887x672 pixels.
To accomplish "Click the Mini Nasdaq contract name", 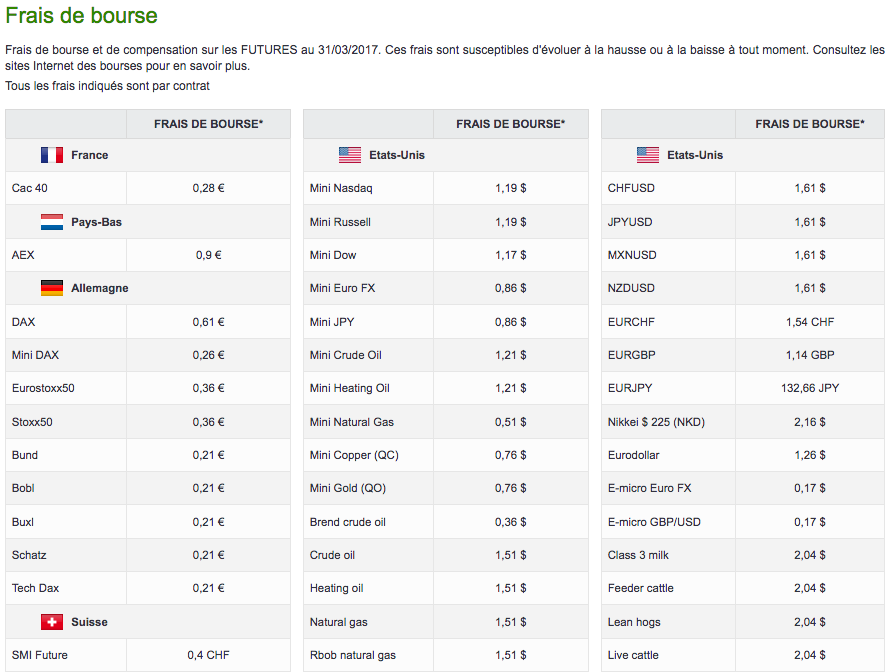I will (x=341, y=188).
